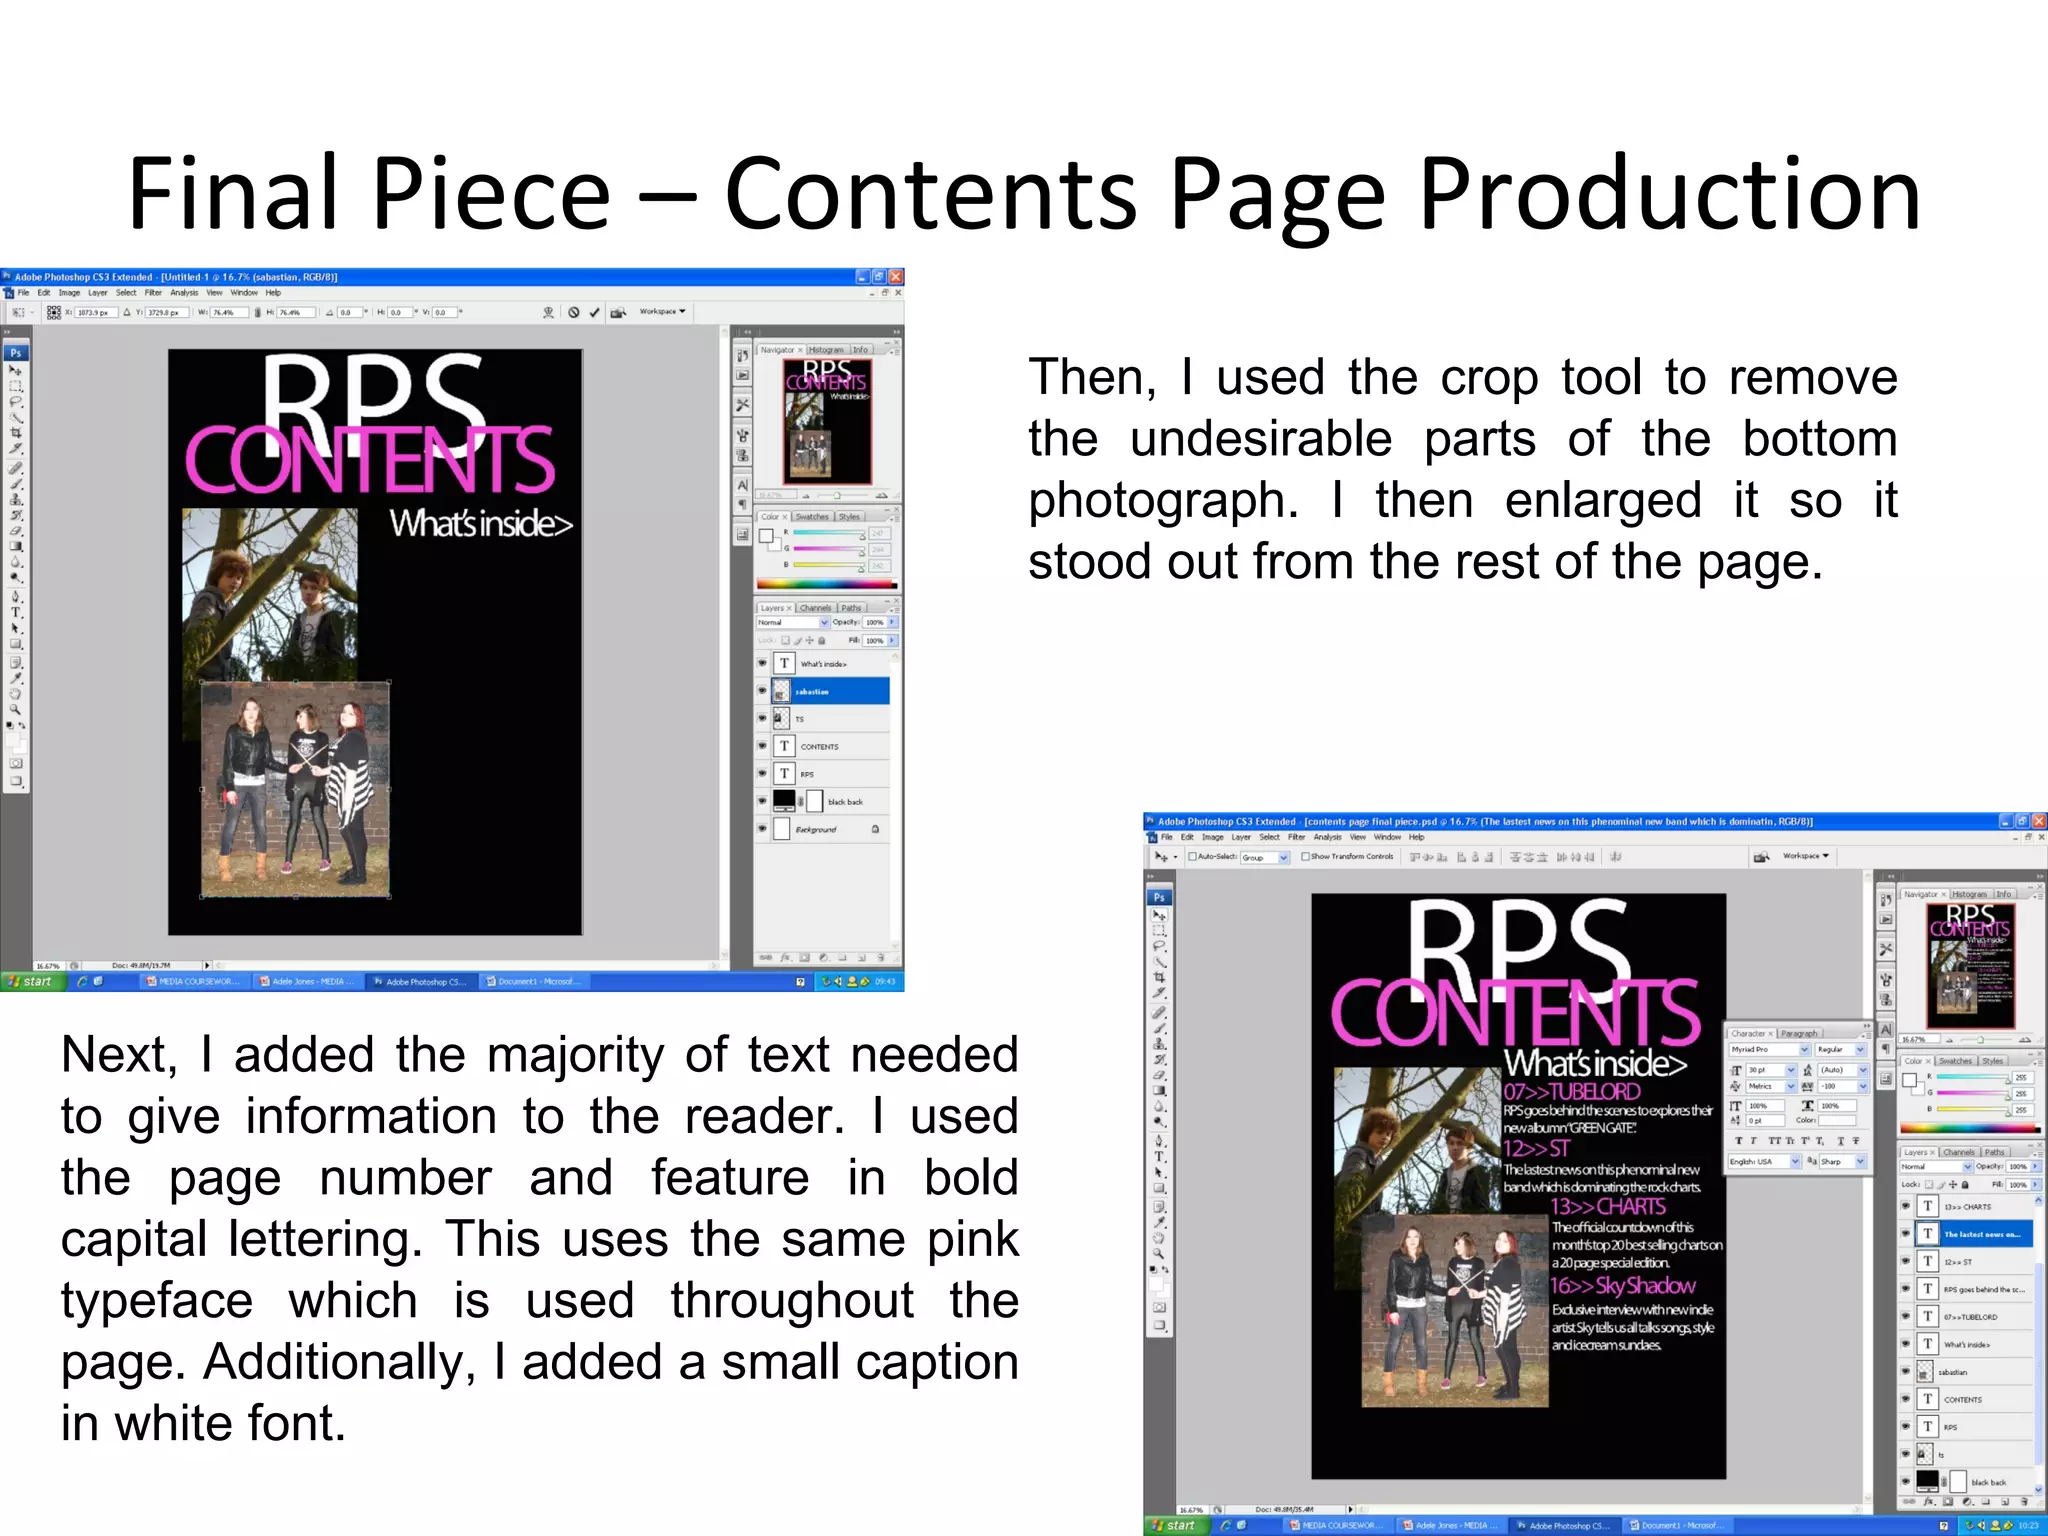
Task: Click the start button on left taskbar
Action: pyautogui.click(x=32, y=981)
